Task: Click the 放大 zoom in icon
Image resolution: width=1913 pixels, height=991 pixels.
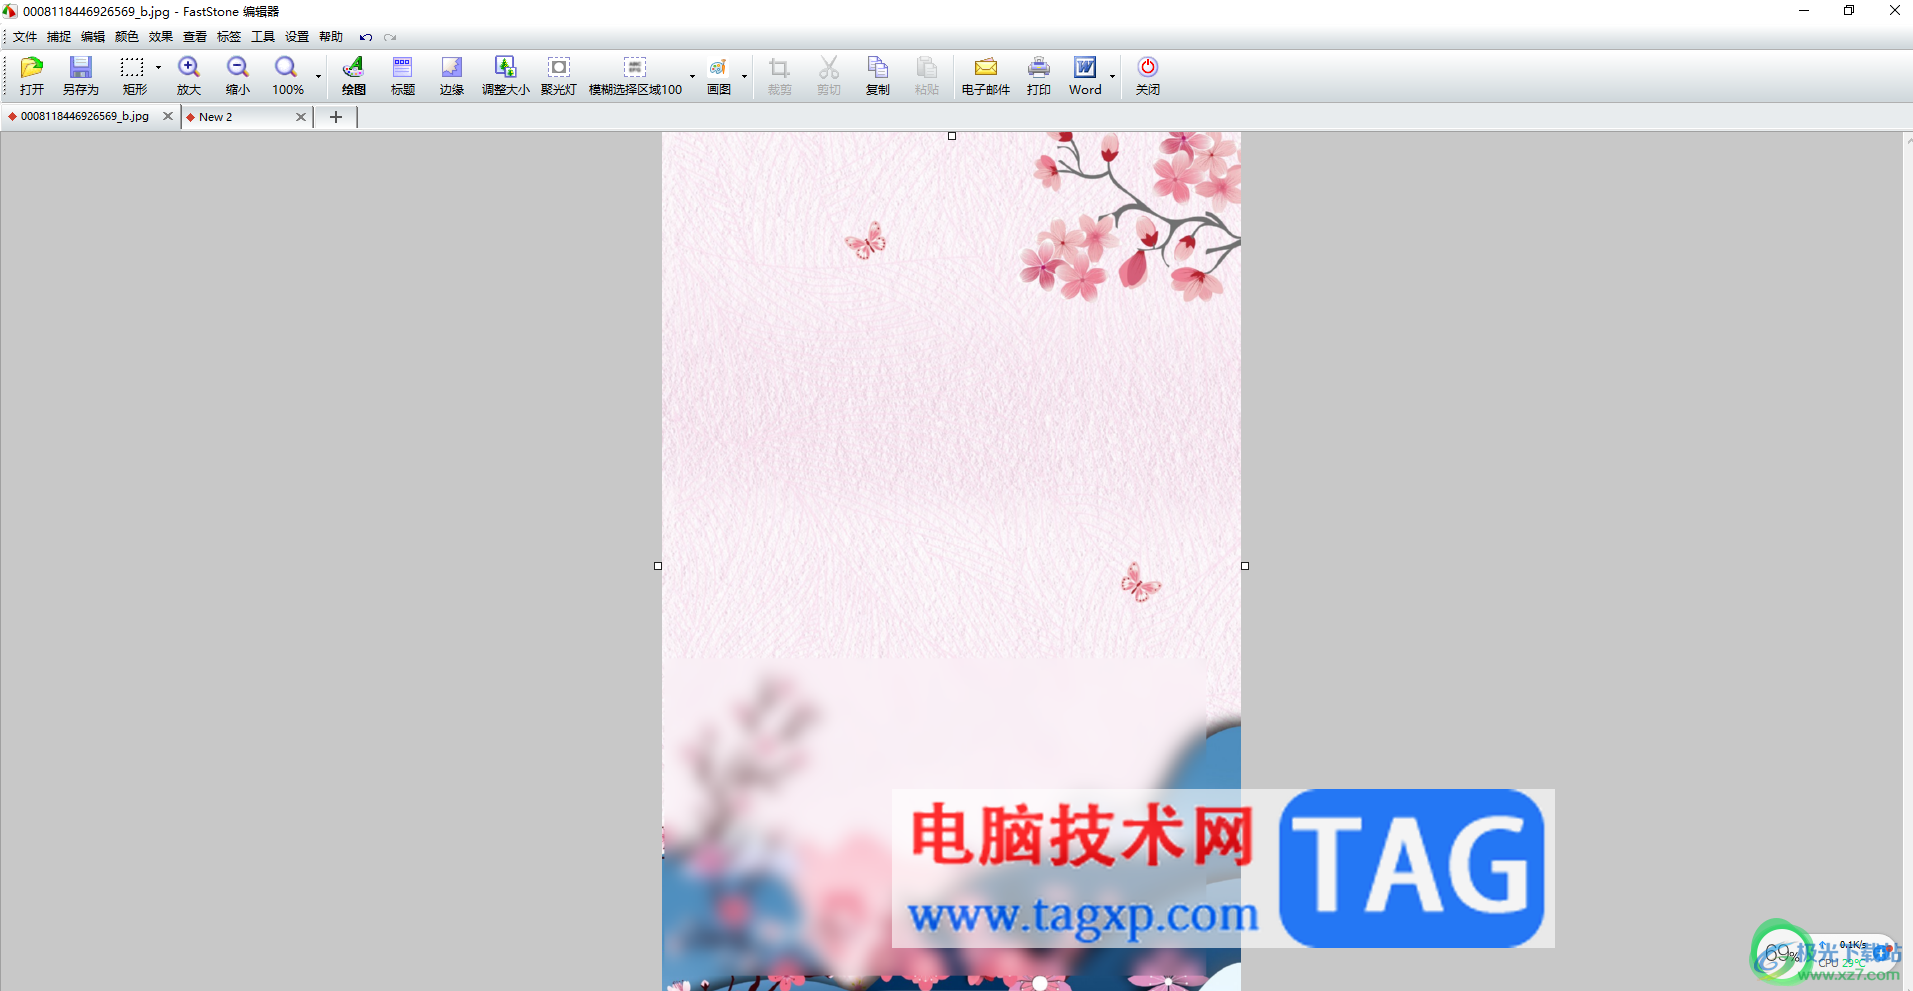Action: pos(189,76)
